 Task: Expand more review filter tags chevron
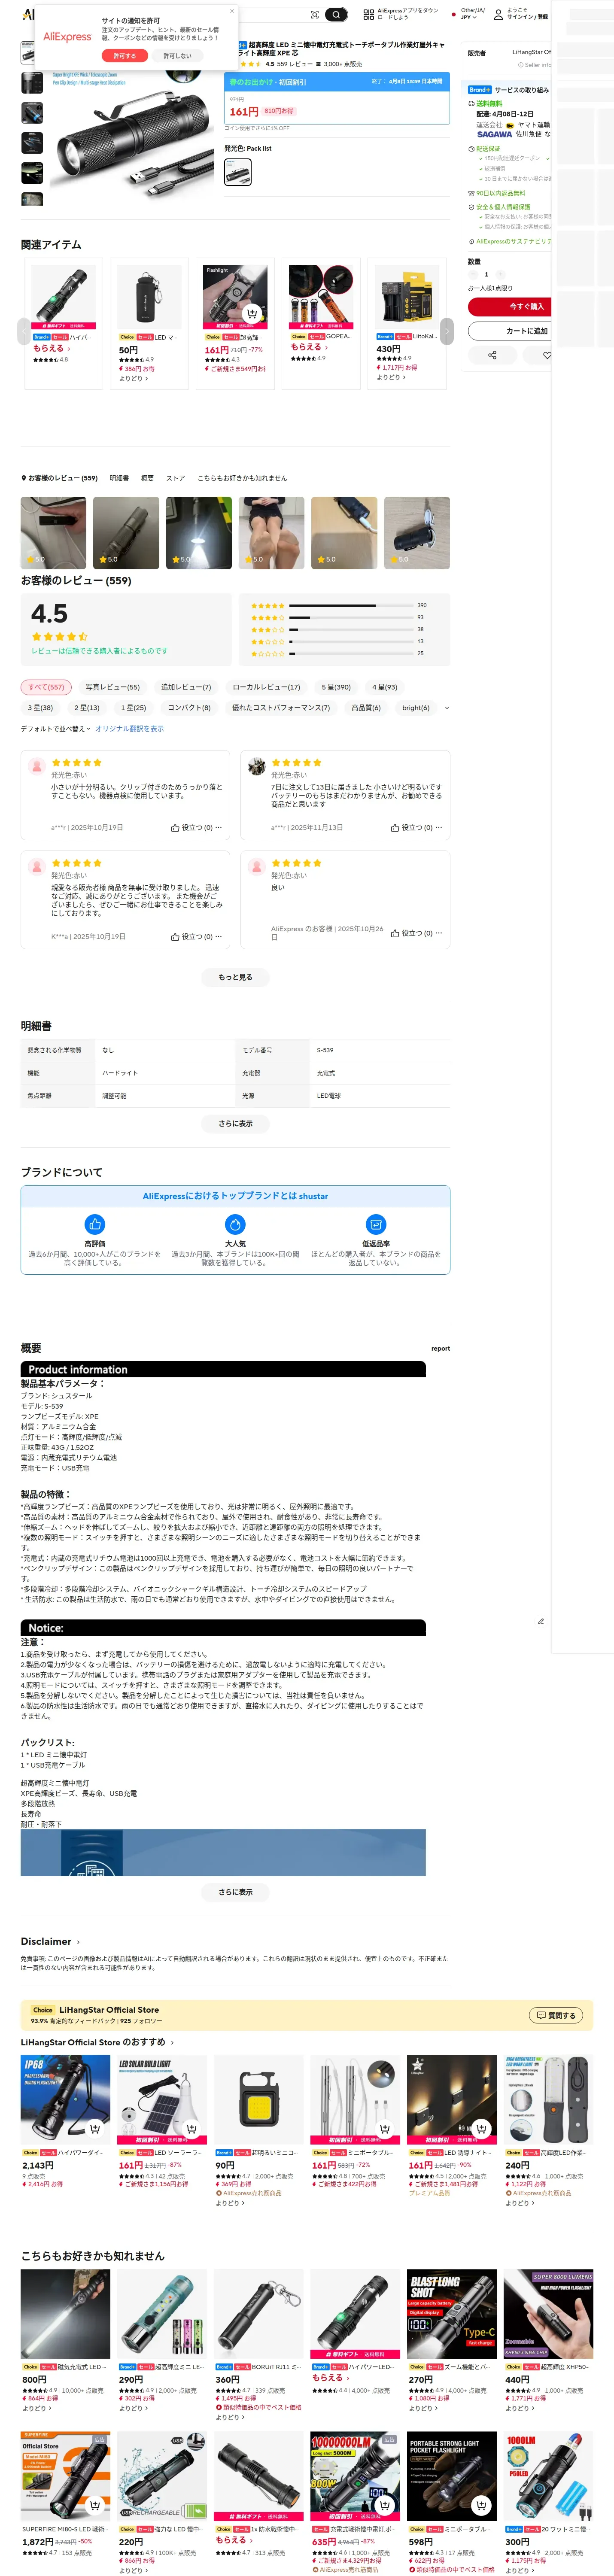coord(446,708)
